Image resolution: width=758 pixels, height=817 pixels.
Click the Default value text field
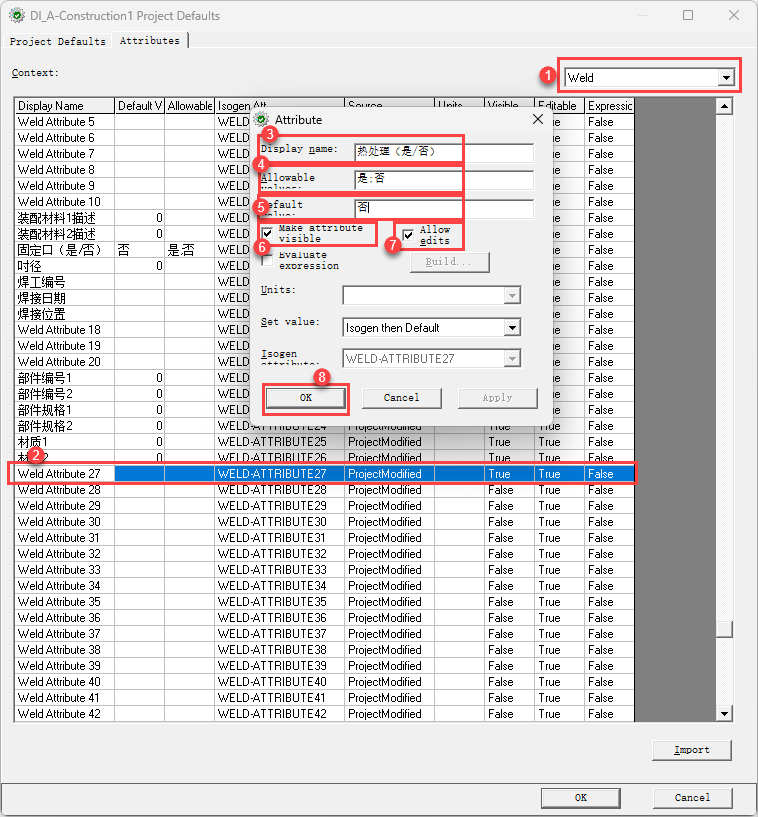[x=444, y=208]
